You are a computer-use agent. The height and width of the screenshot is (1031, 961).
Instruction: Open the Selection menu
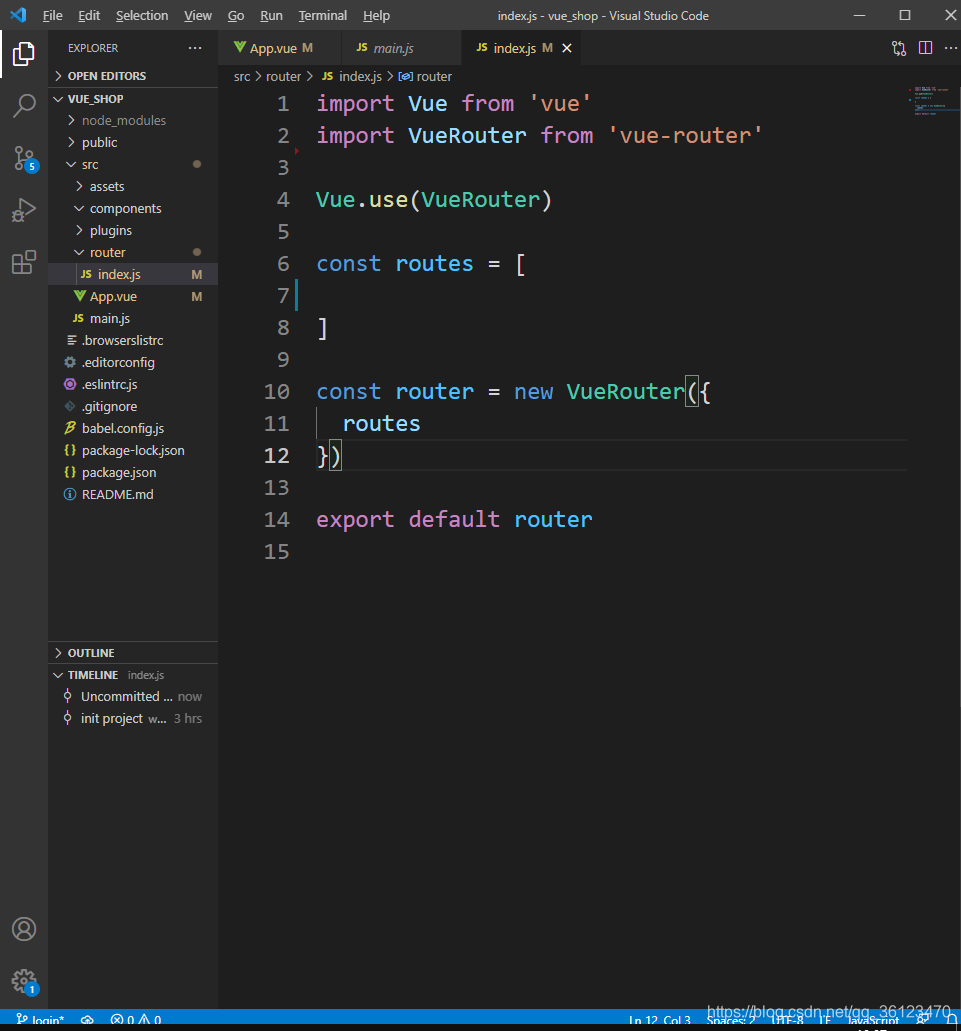pyautogui.click(x=142, y=15)
